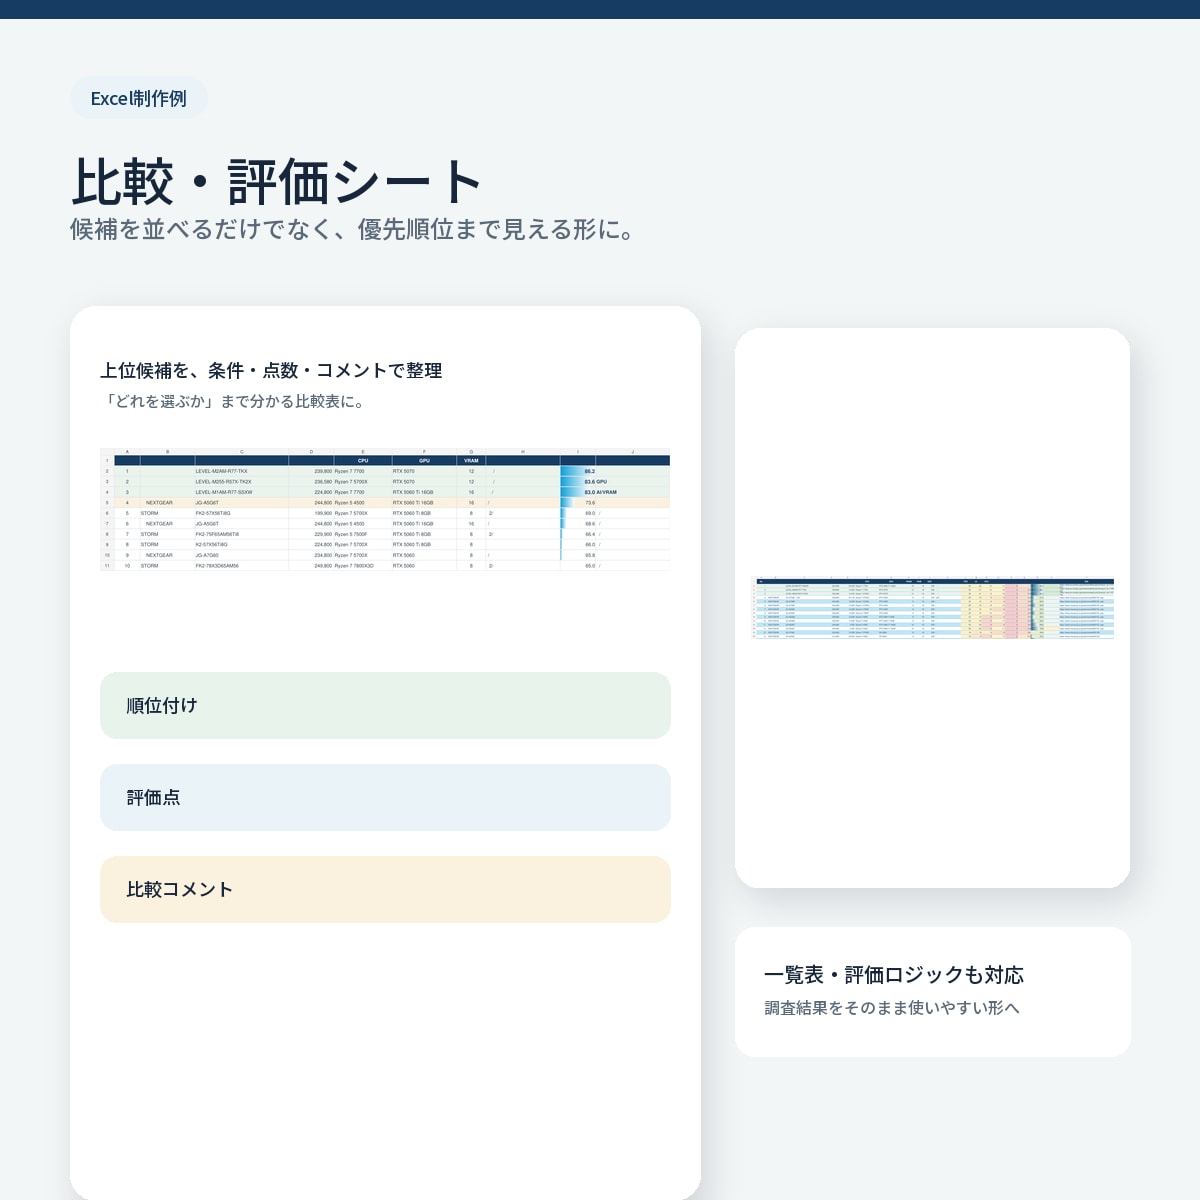The height and width of the screenshot is (1200, 1200).
Task: Select the GPU column header cell
Action: (424, 461)
